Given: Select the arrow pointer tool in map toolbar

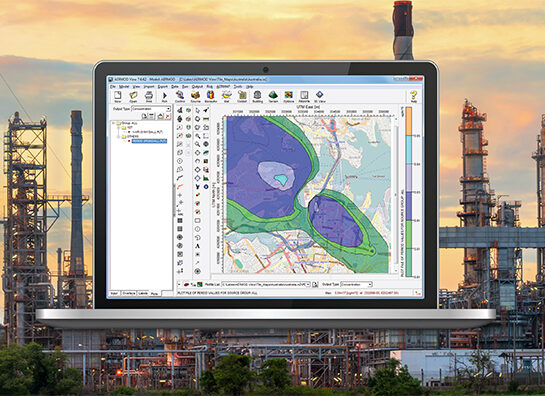Looking at the screenshot, I should [x=197, y=110].
